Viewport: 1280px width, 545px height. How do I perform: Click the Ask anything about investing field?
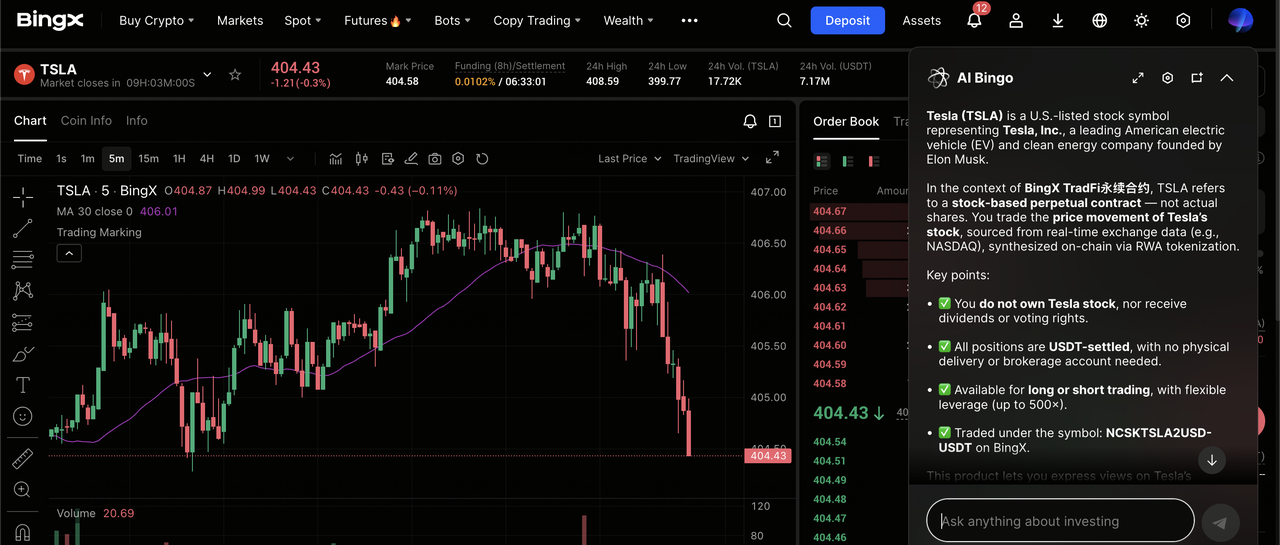pos(1060,521)
